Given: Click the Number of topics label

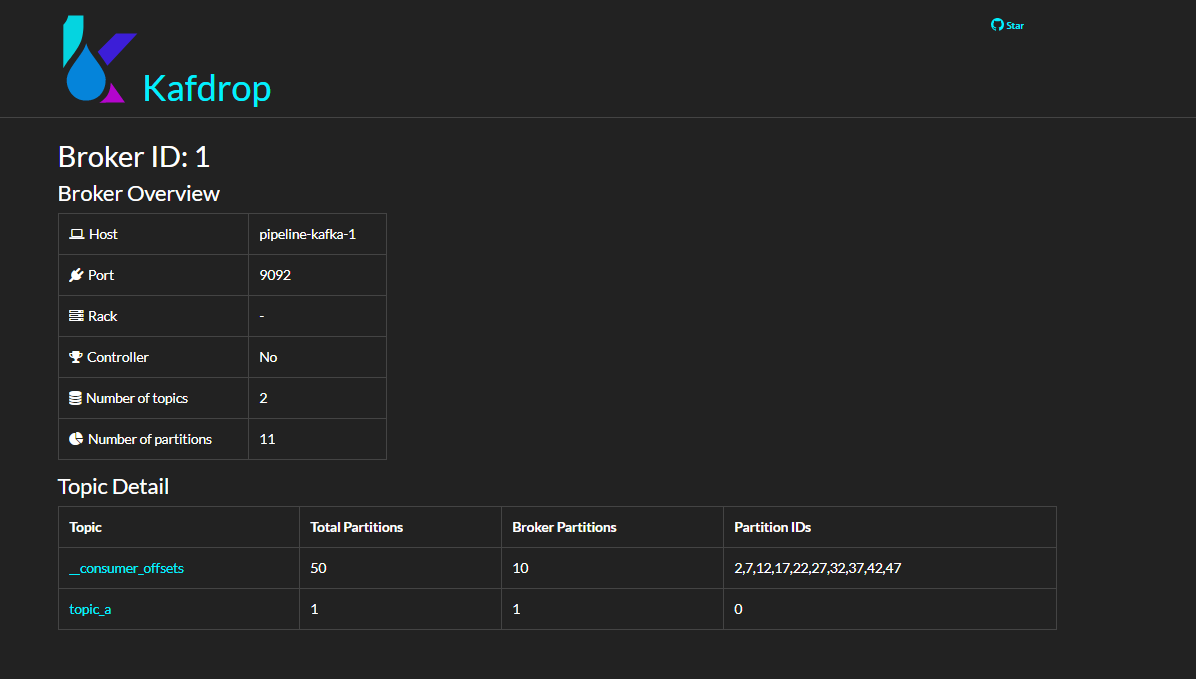Looking at the screenshot, I should (137, 398).
